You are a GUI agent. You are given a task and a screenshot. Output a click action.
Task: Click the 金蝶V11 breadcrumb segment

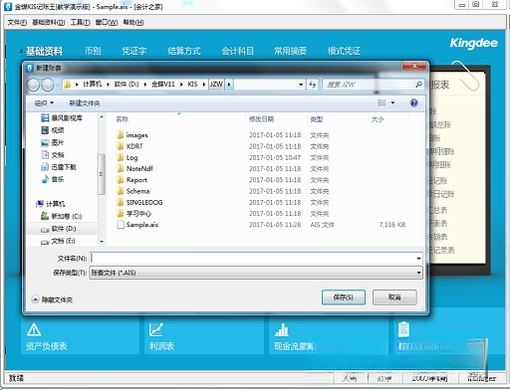coord(163,84)
